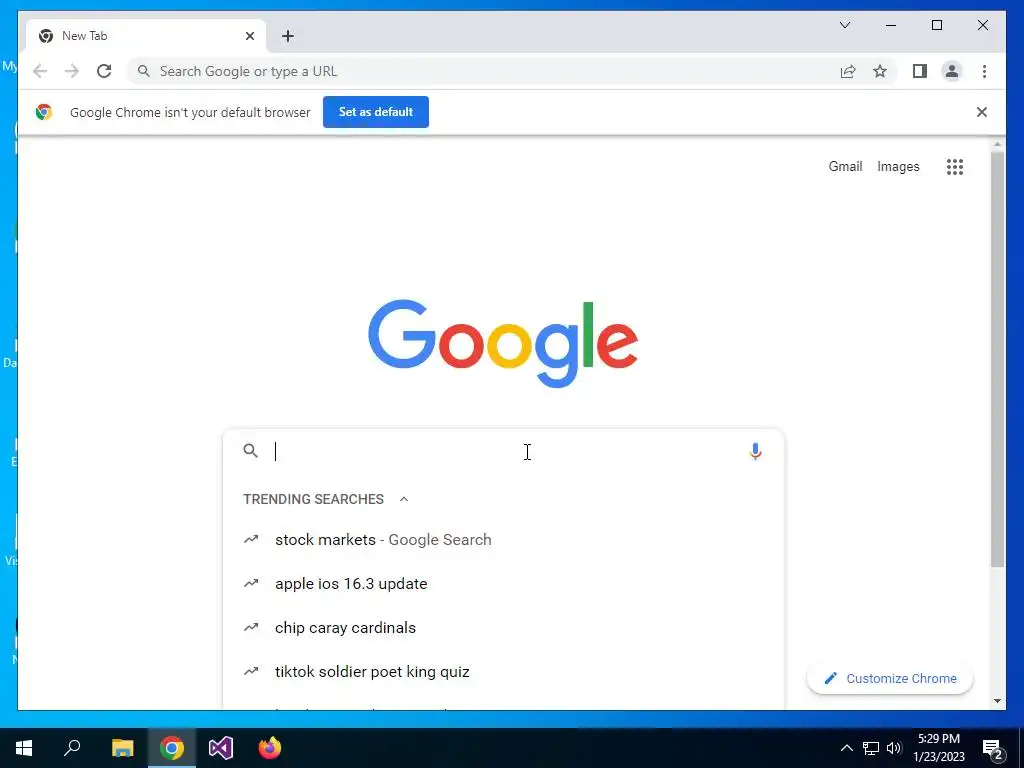Click the Customize Chrome button
1024x768 pixels.
coord(889,679)
